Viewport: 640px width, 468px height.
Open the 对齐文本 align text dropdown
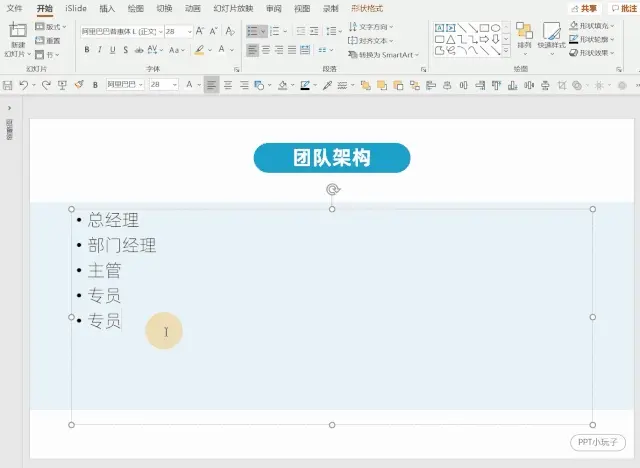371,41
